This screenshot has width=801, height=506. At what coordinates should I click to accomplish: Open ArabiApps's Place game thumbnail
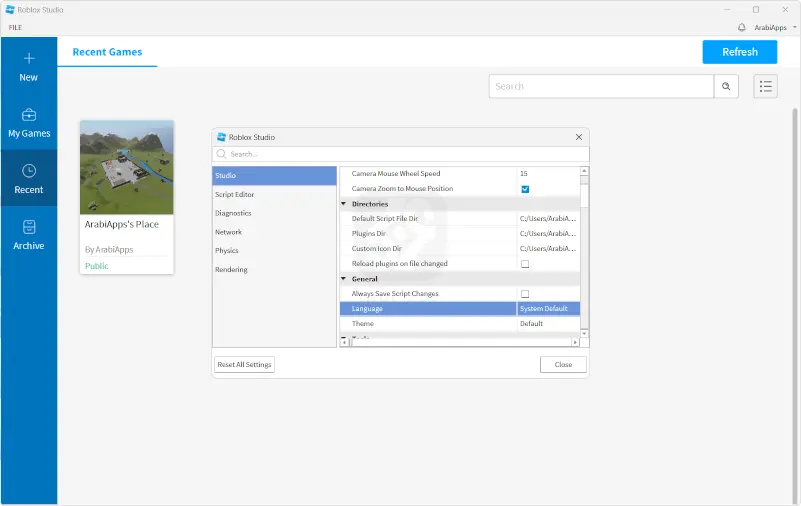127,167
